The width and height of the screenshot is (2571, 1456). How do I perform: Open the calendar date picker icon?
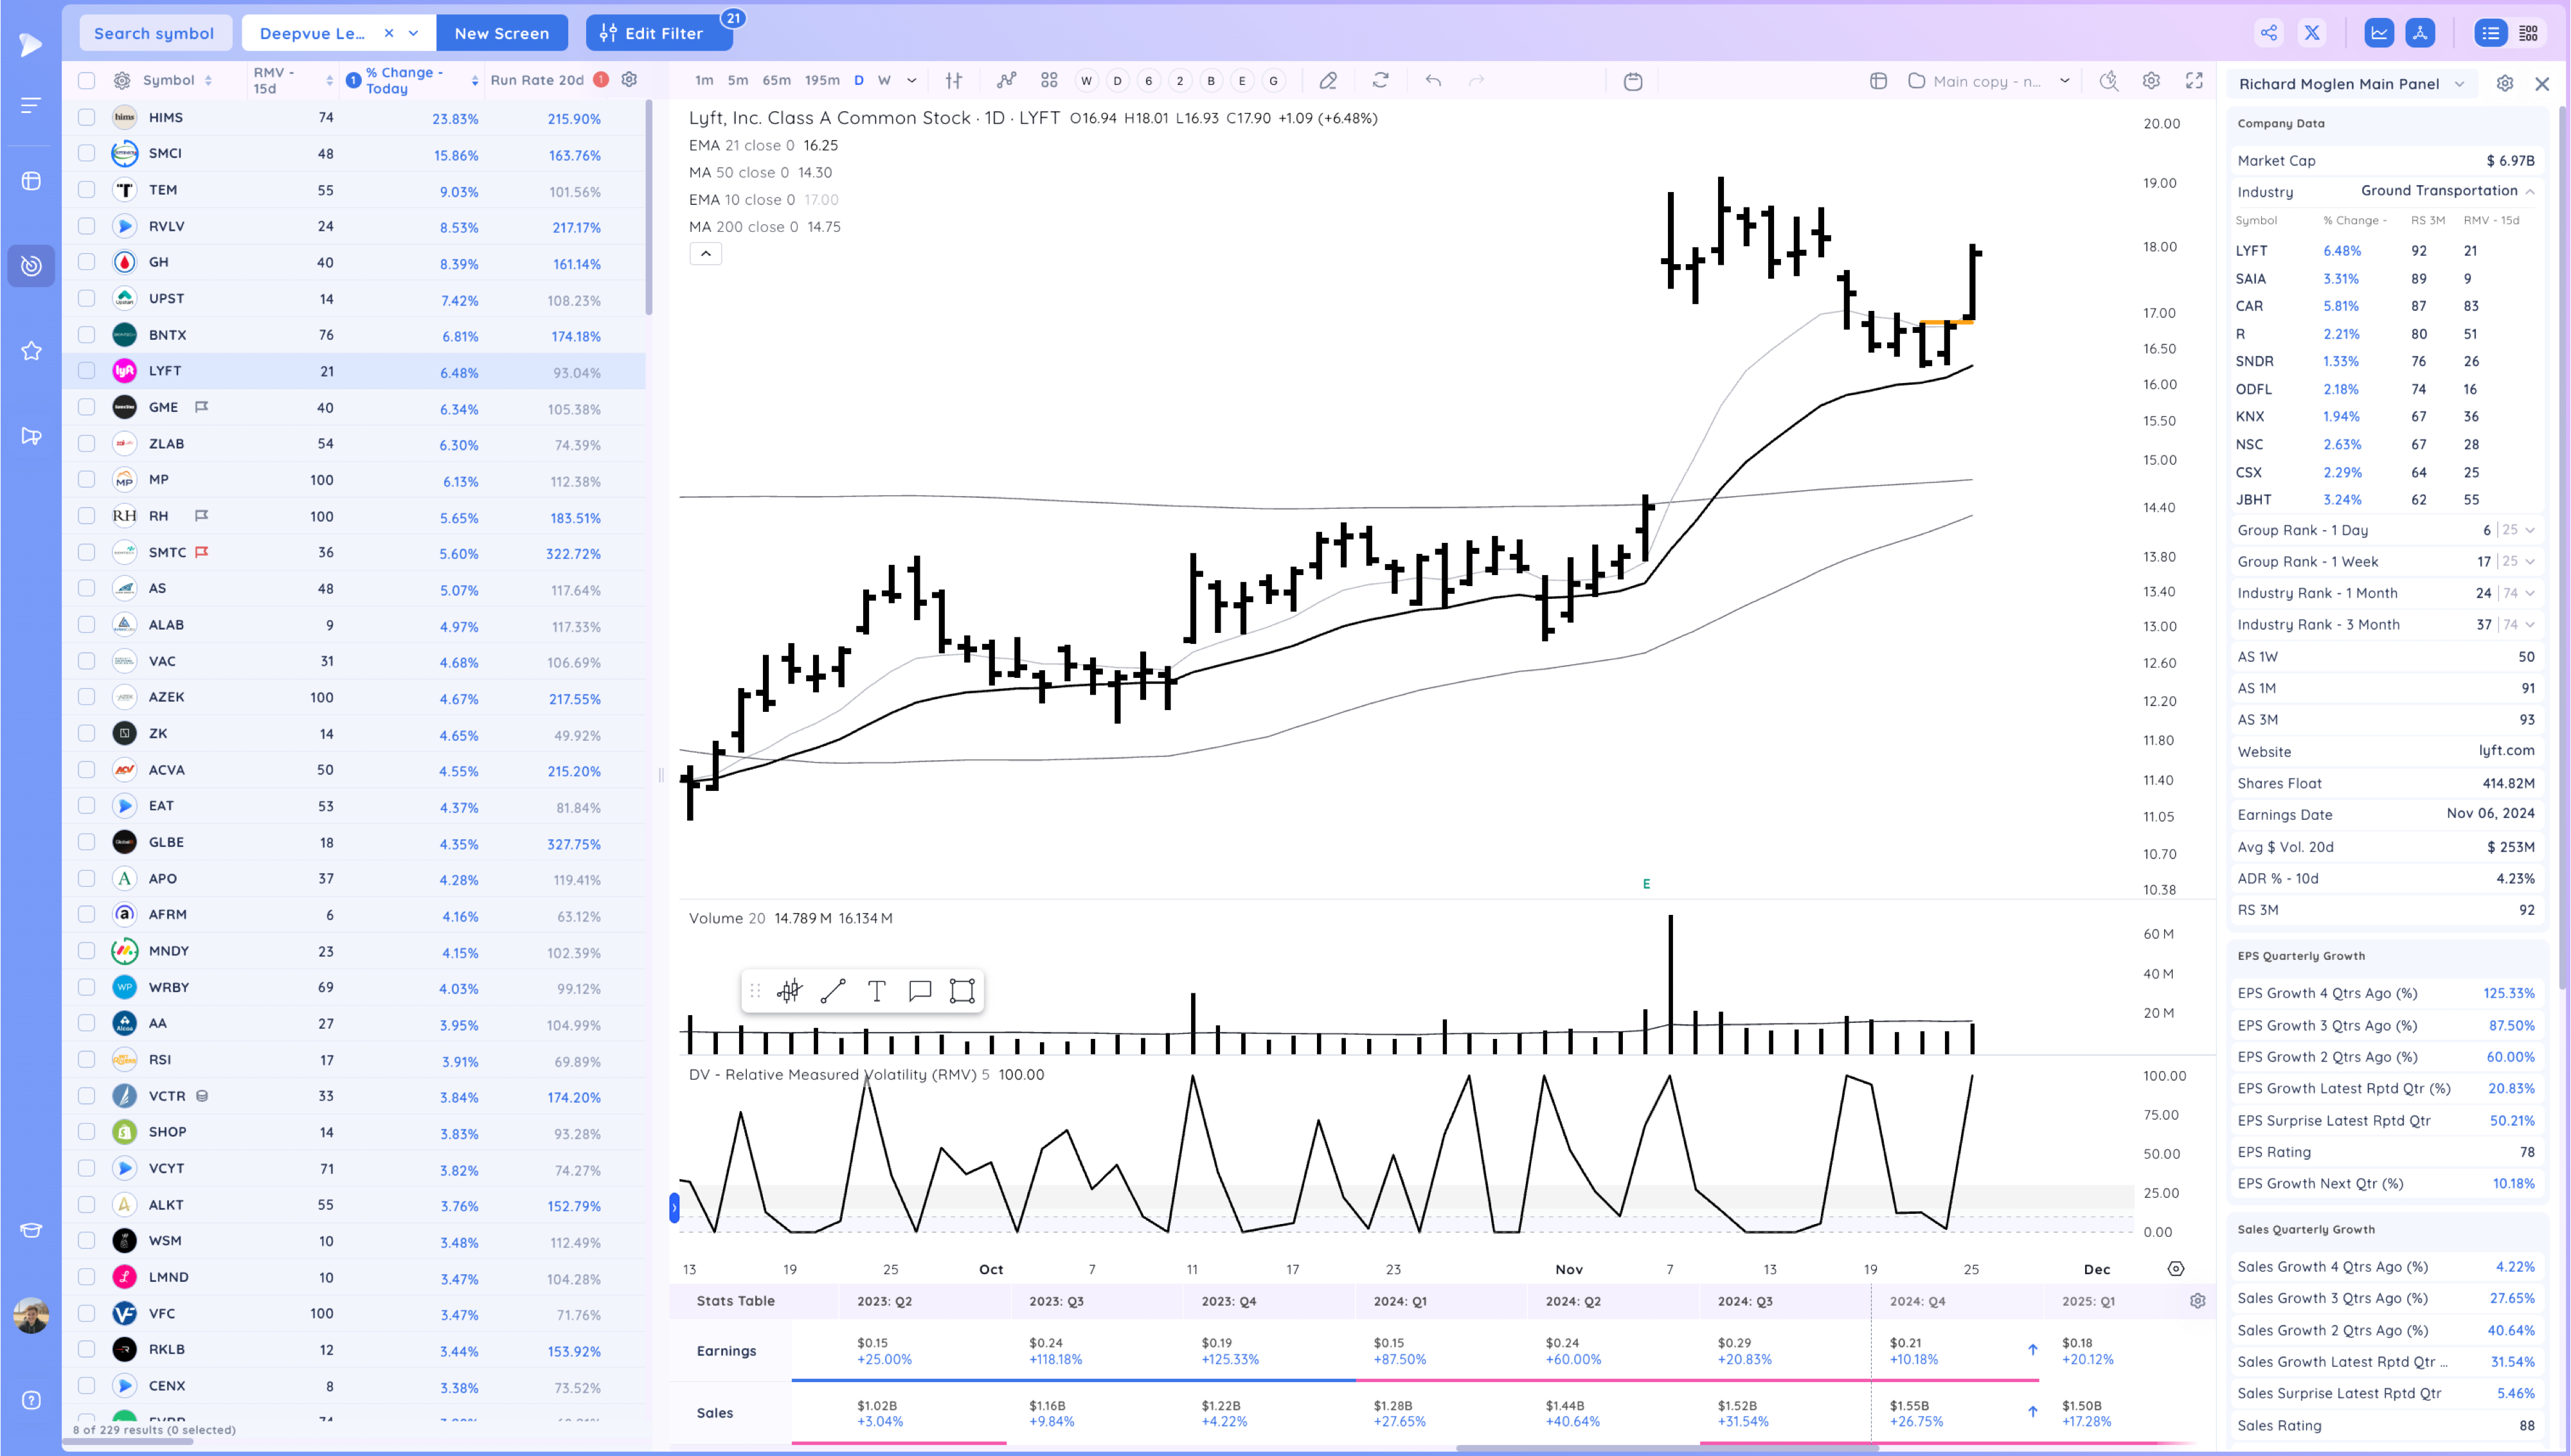tap(1633, 81)
